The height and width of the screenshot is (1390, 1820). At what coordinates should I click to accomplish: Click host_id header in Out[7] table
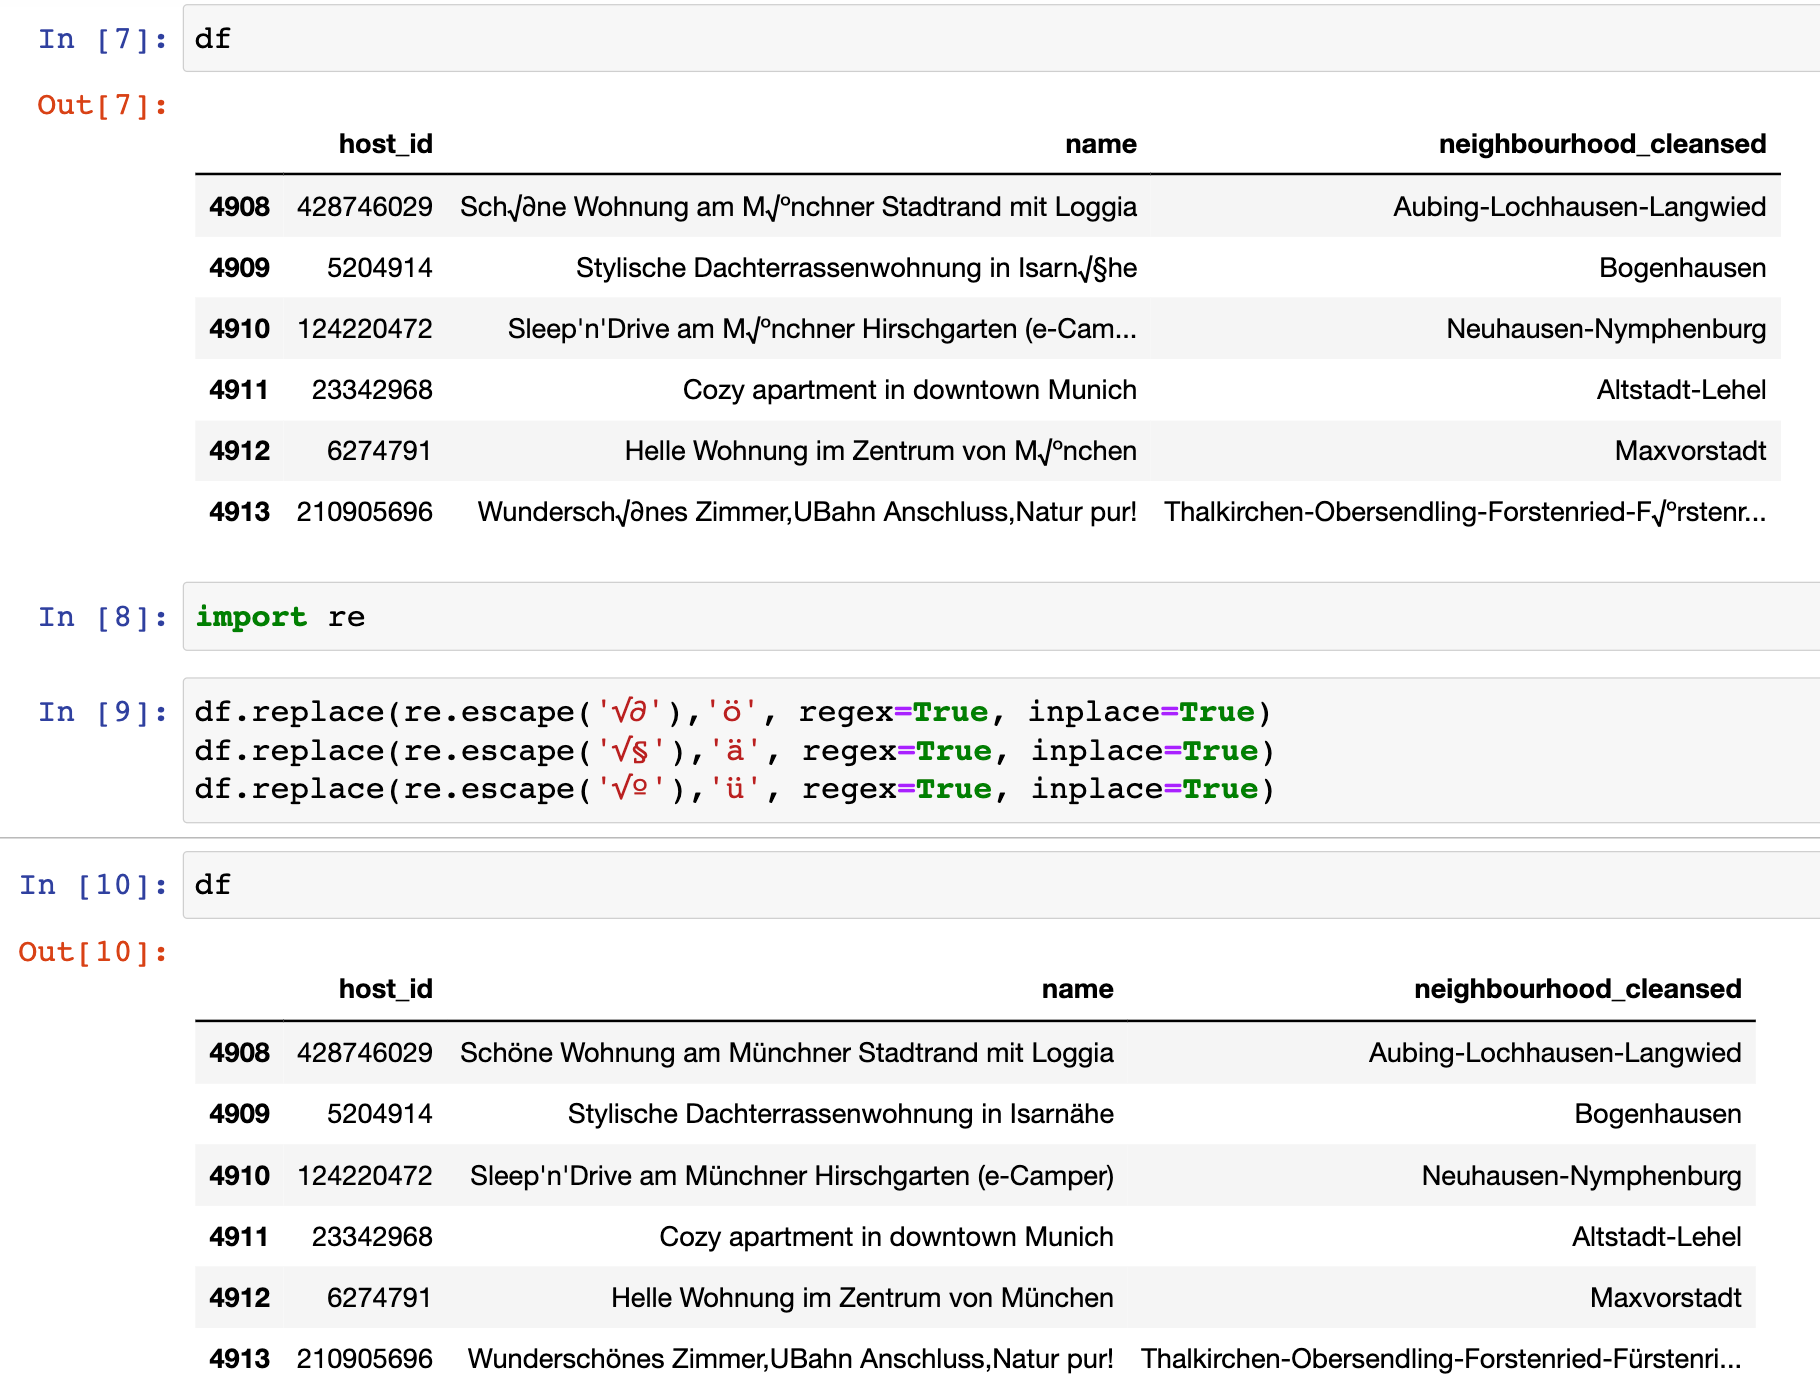[385, 144]
